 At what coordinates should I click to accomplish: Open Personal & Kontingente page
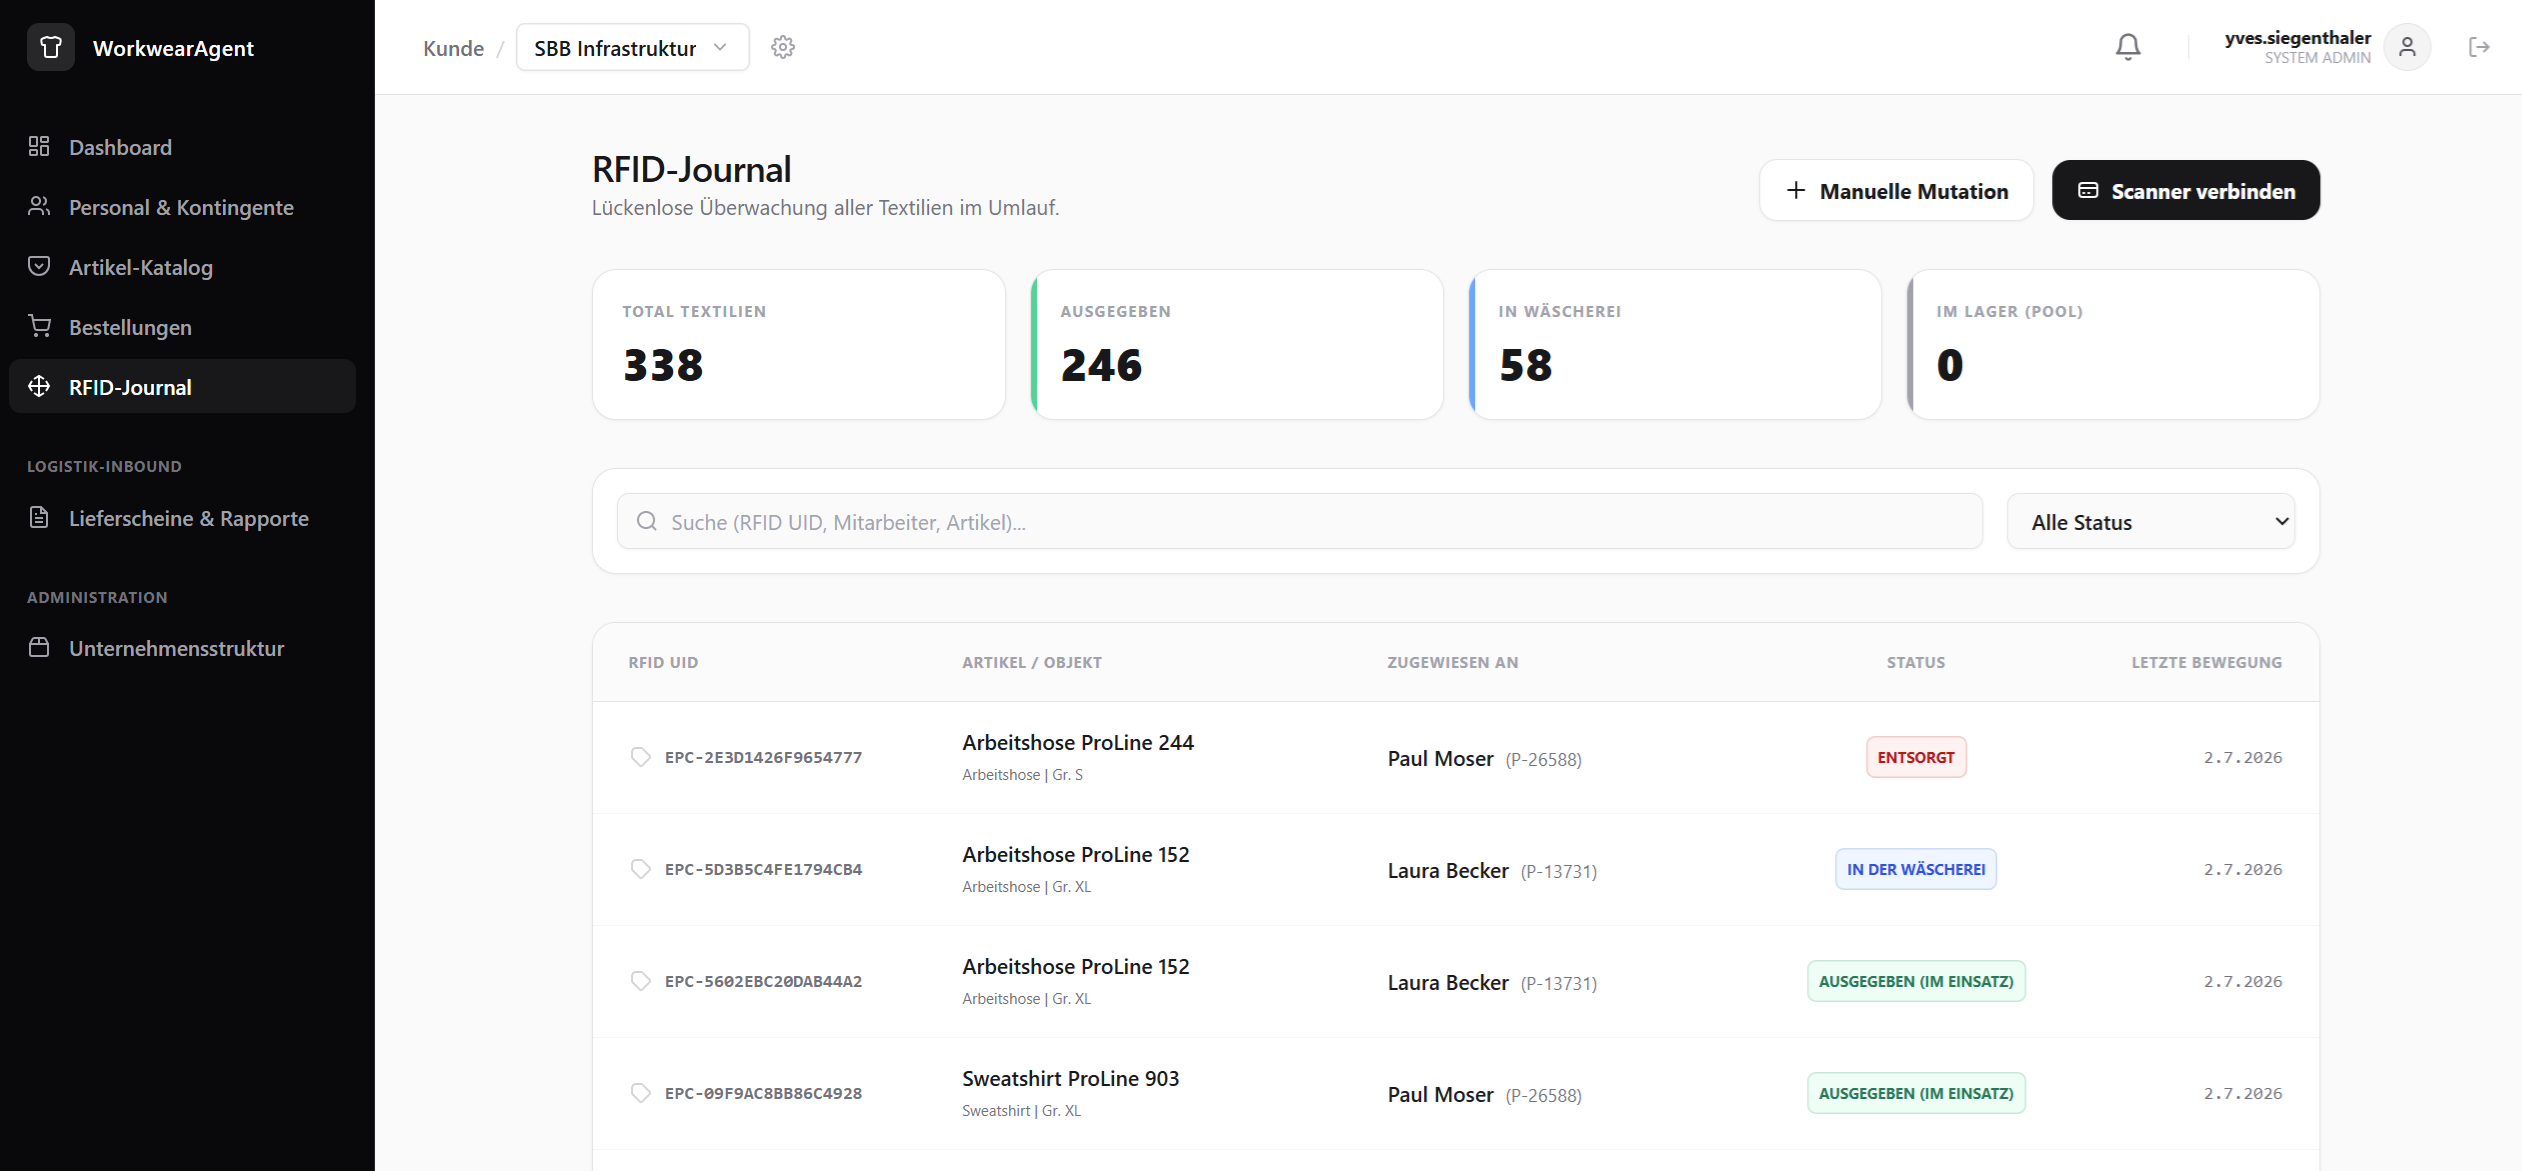[182, 207]
